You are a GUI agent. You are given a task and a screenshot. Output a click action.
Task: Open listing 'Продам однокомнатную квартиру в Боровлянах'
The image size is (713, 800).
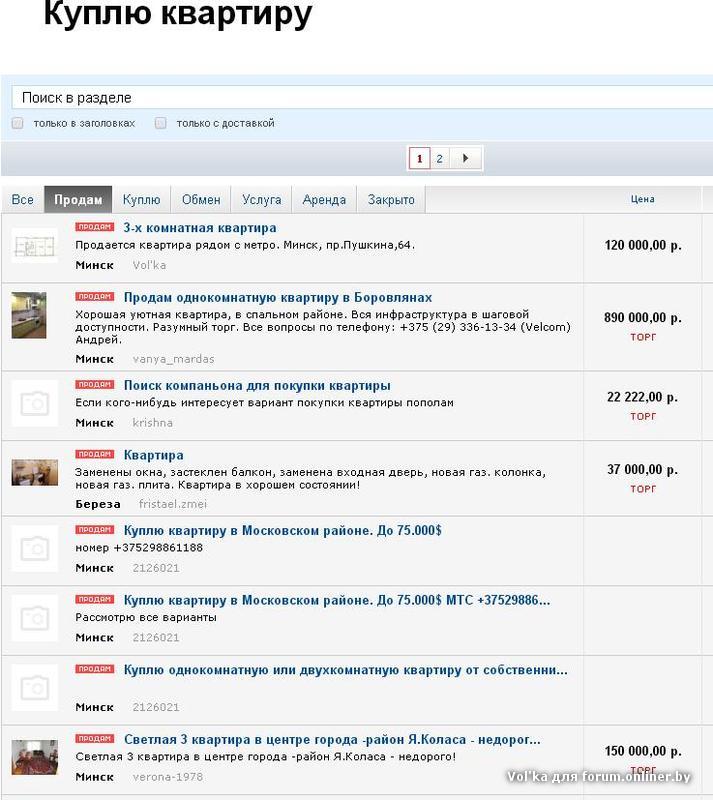coord(278,297)
